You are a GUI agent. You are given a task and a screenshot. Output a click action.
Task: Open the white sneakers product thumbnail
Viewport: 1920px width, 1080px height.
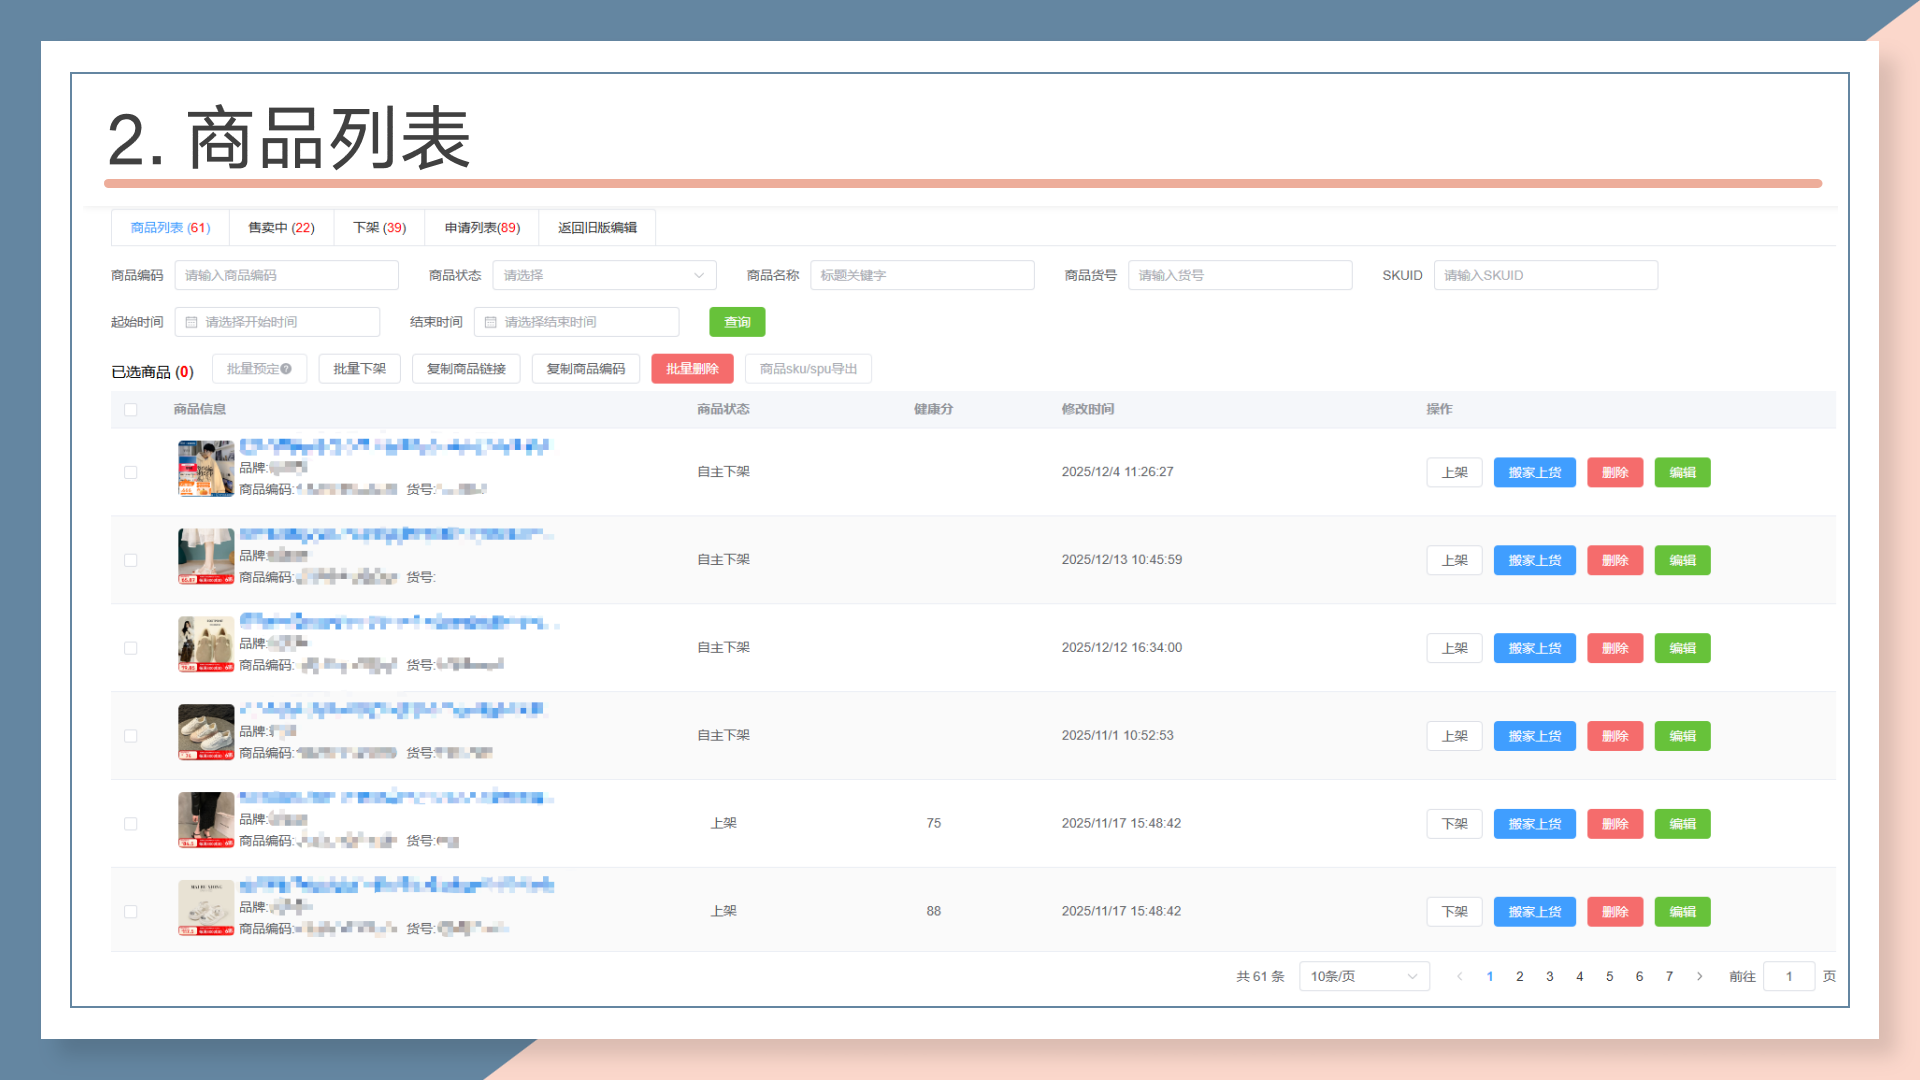point(205,733)
